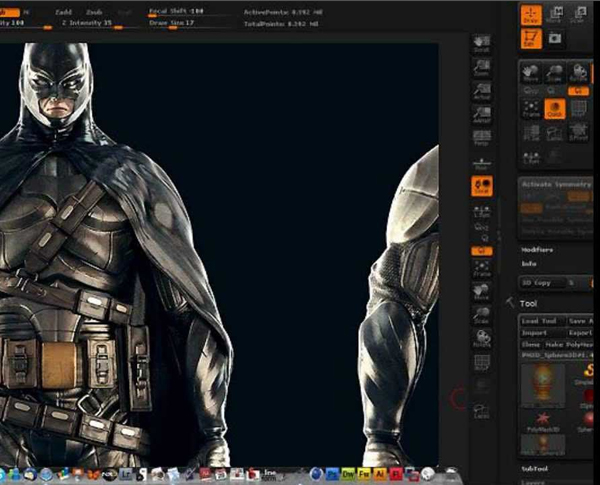Click the Activate Symmetry button
The width and height of the screenshot is (600, 485).
556,185
